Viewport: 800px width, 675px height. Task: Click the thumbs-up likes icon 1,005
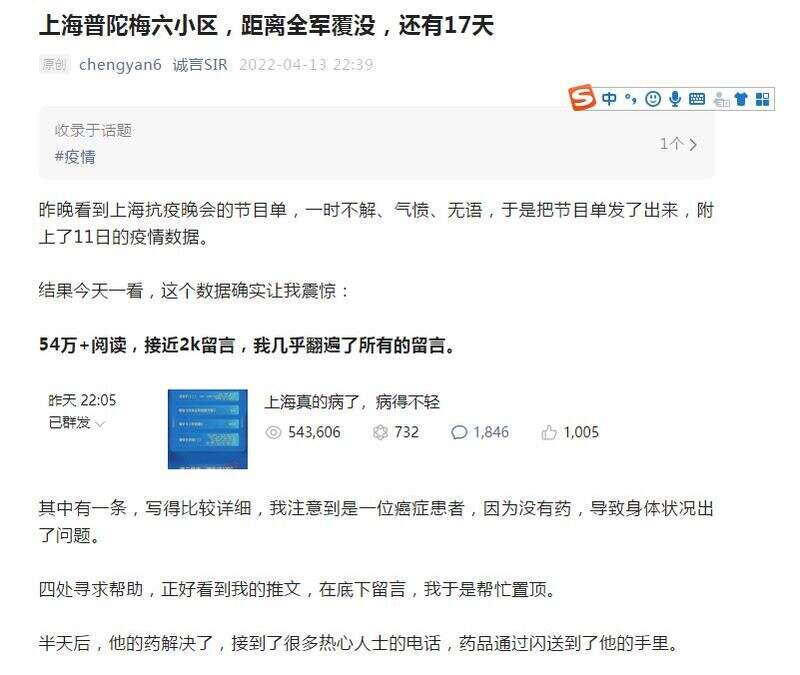pos(549,433)
